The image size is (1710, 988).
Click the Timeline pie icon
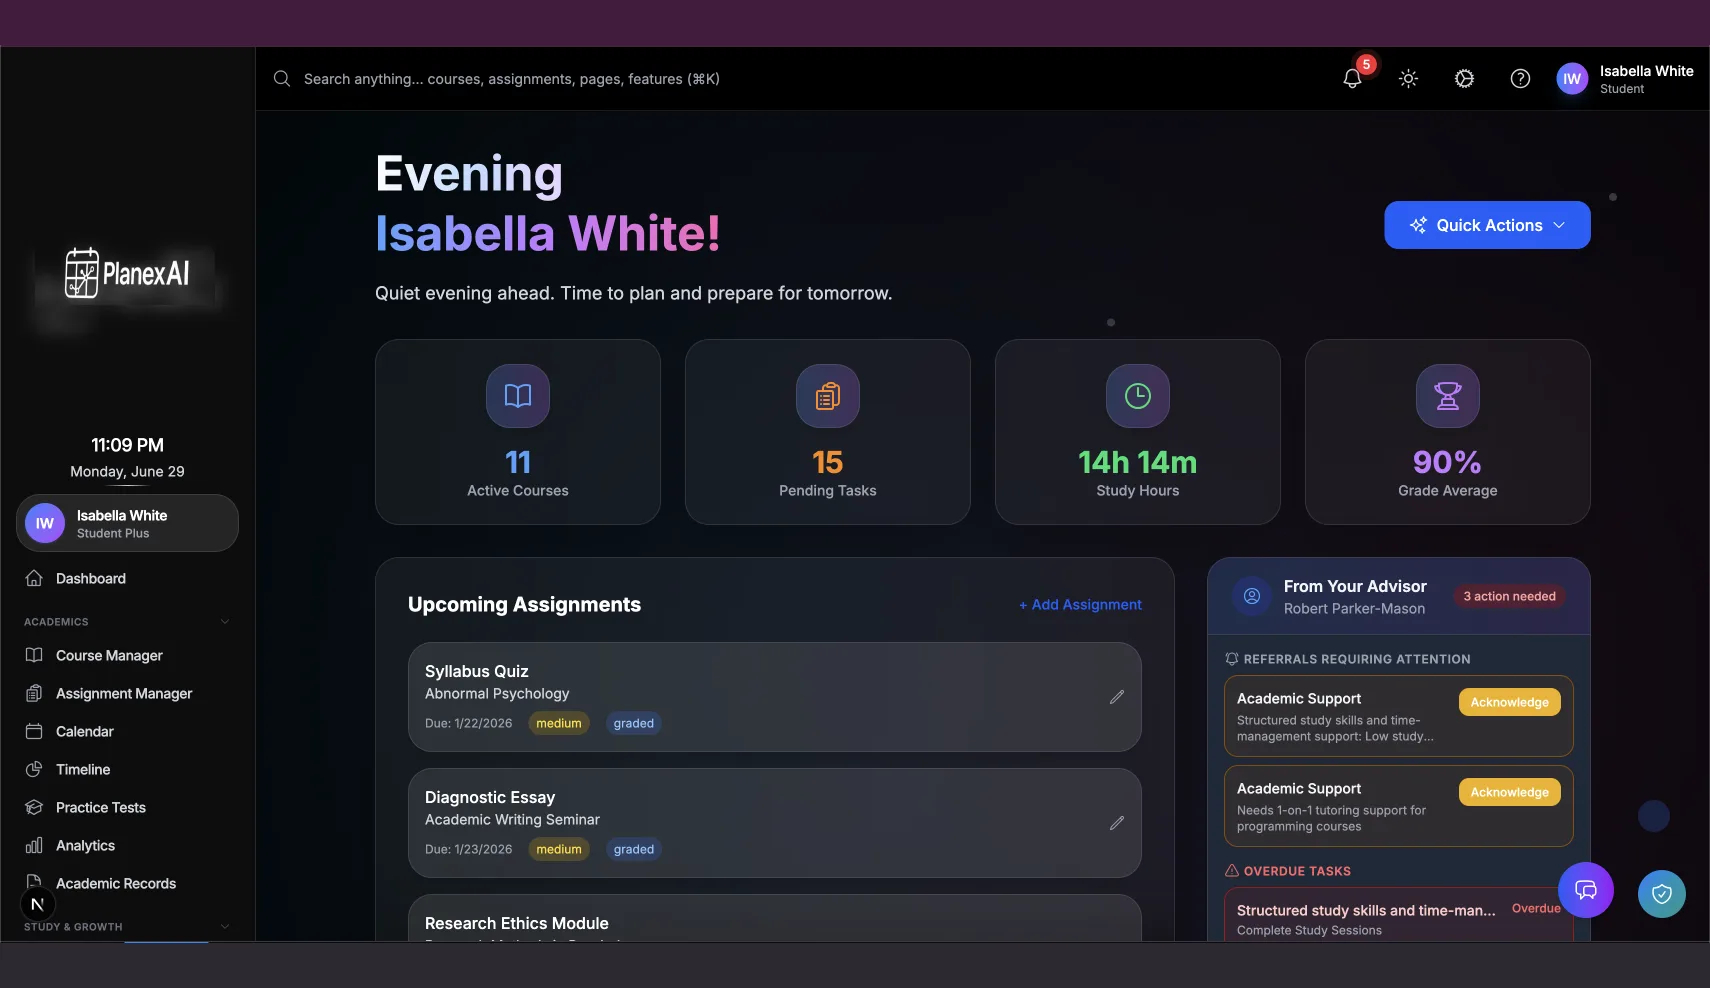pos(34,770)
